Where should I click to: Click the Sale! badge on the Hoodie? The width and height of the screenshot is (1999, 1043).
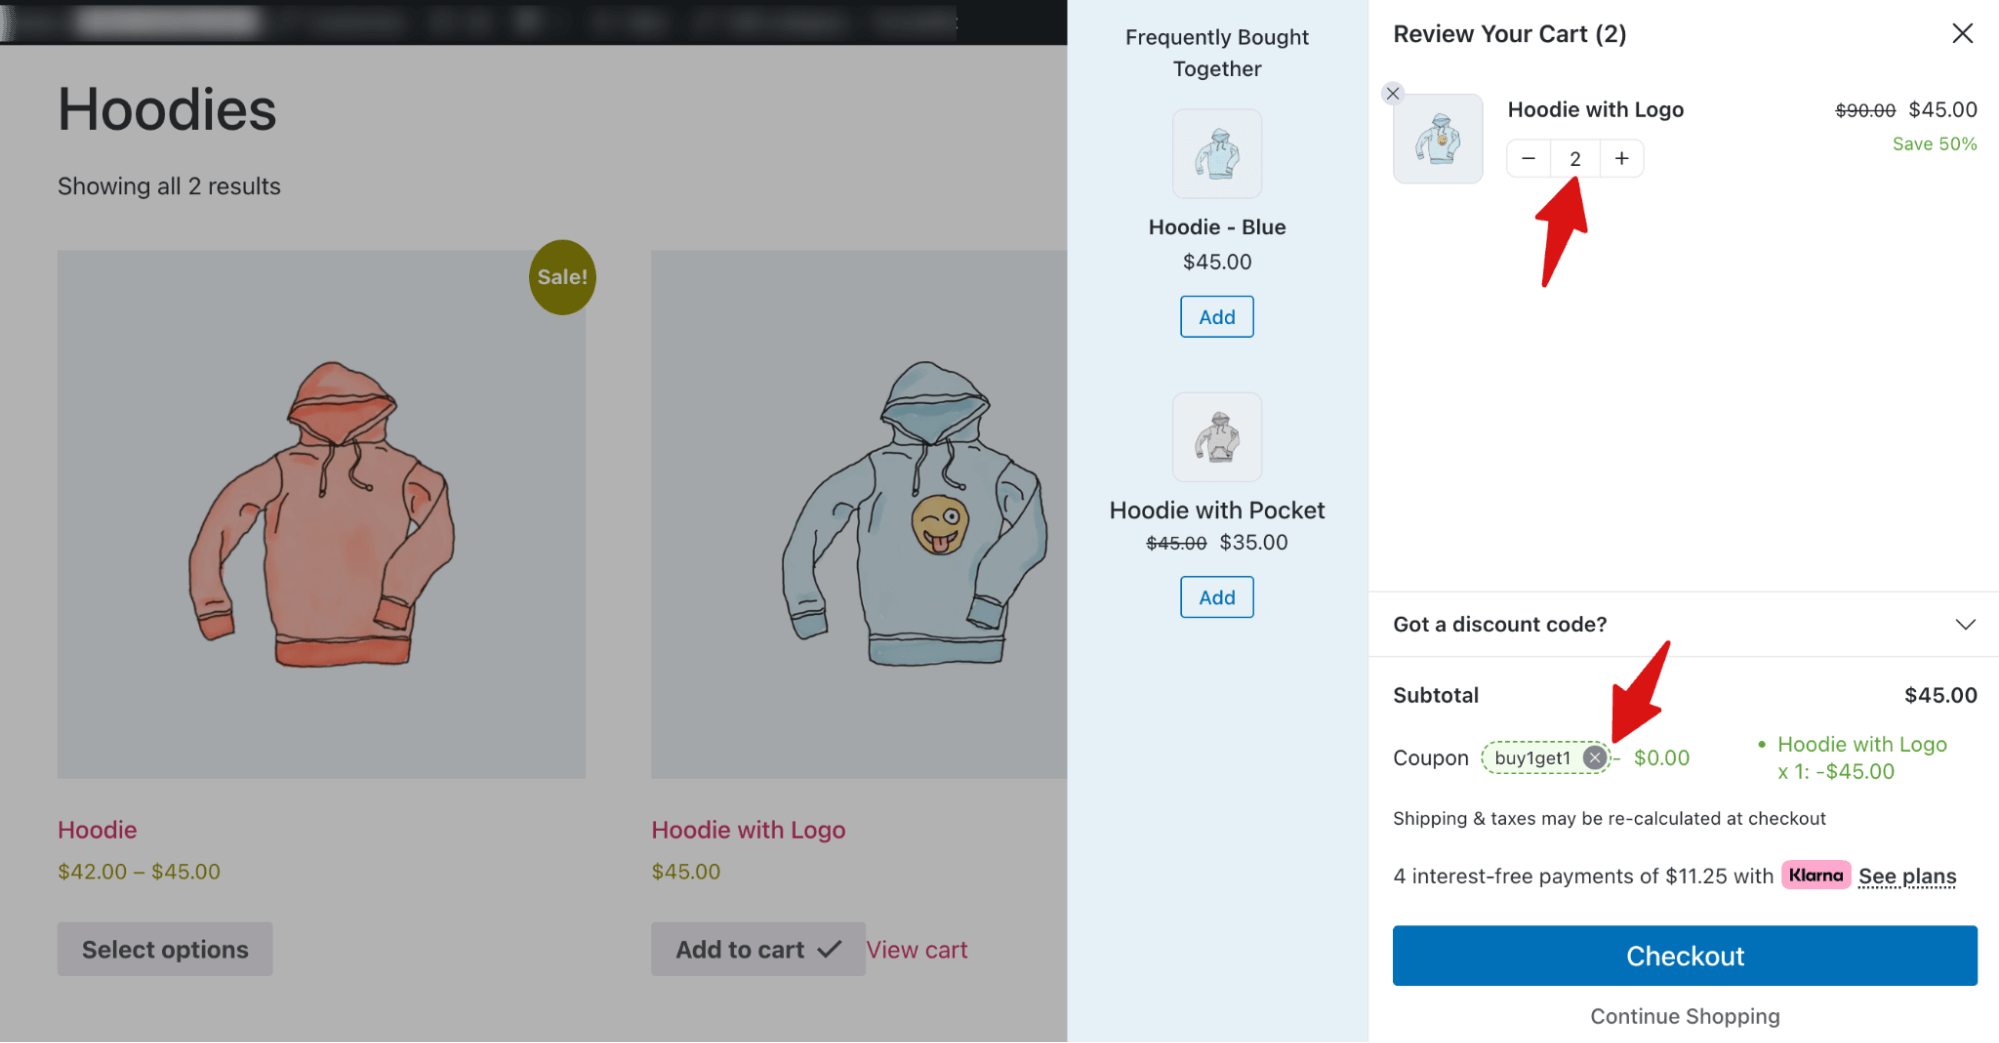pyautogui.click(x=561, y=277)
